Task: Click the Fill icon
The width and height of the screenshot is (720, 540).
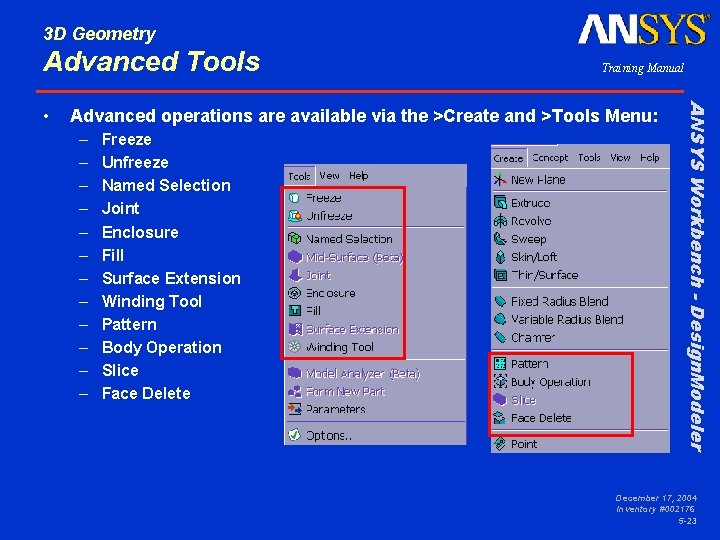Action: click(294, 311)
